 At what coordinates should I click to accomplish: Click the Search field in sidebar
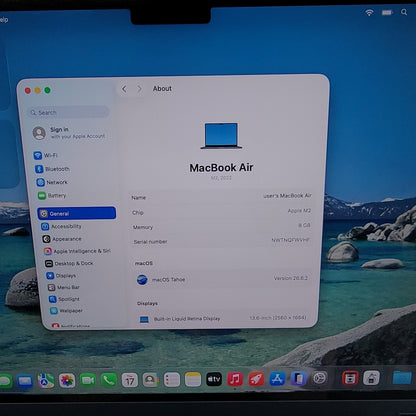coord(68,112)
